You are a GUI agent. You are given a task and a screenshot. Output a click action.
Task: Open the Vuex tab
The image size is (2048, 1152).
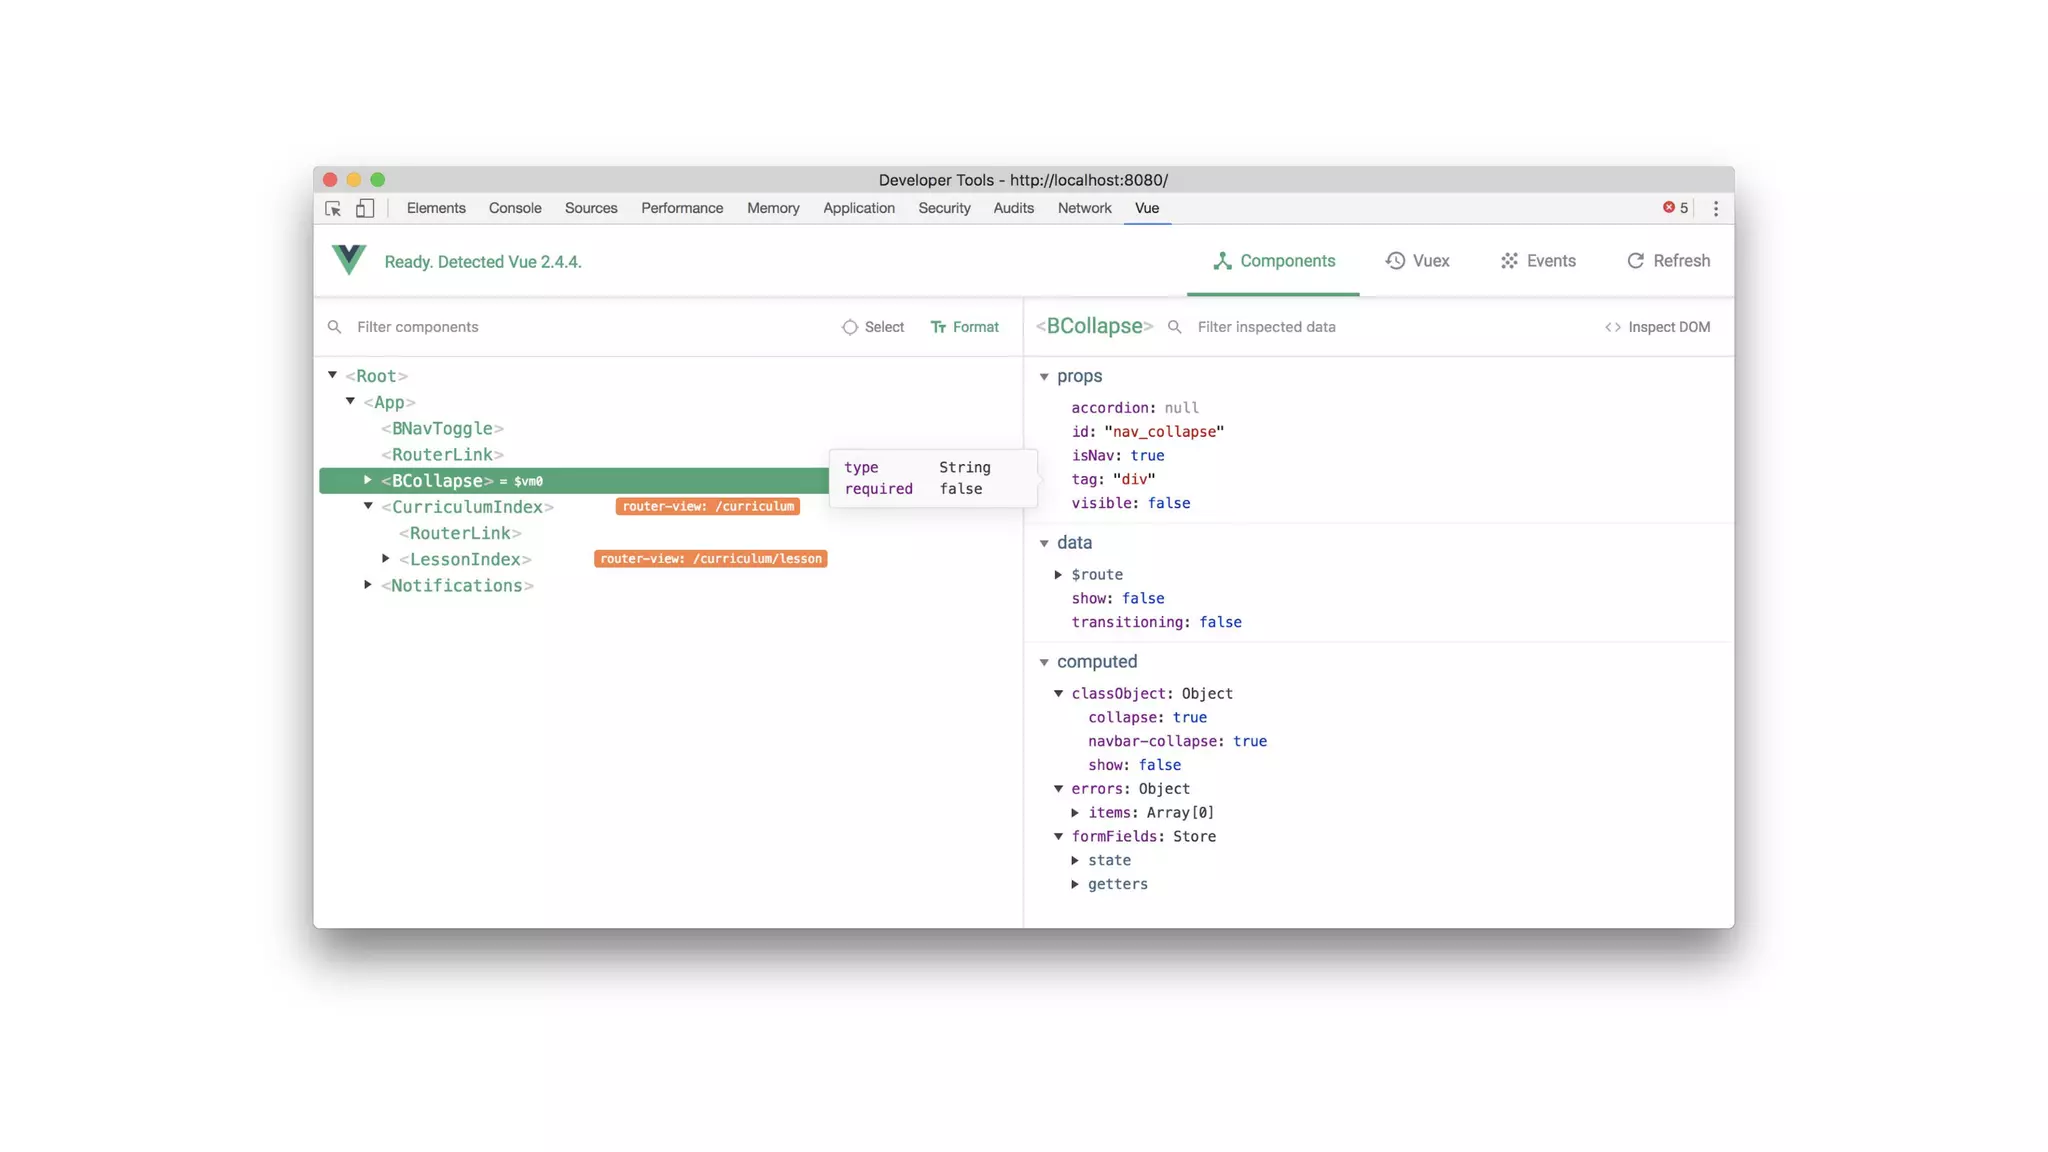coord(1417,261)
